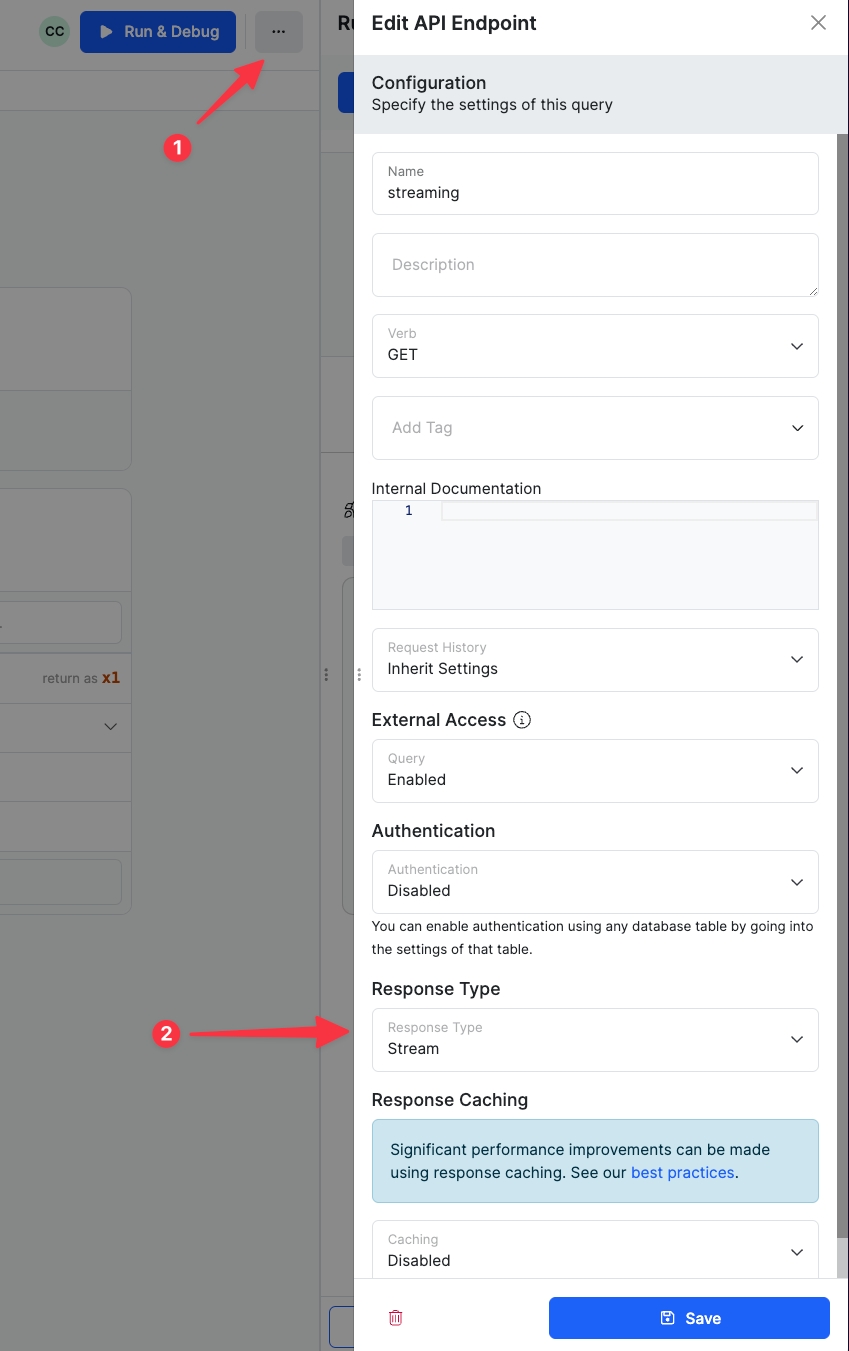This screenshot has width=849, height=1351.
Task: Click the Run & Debug button
Action: point(158,32)
